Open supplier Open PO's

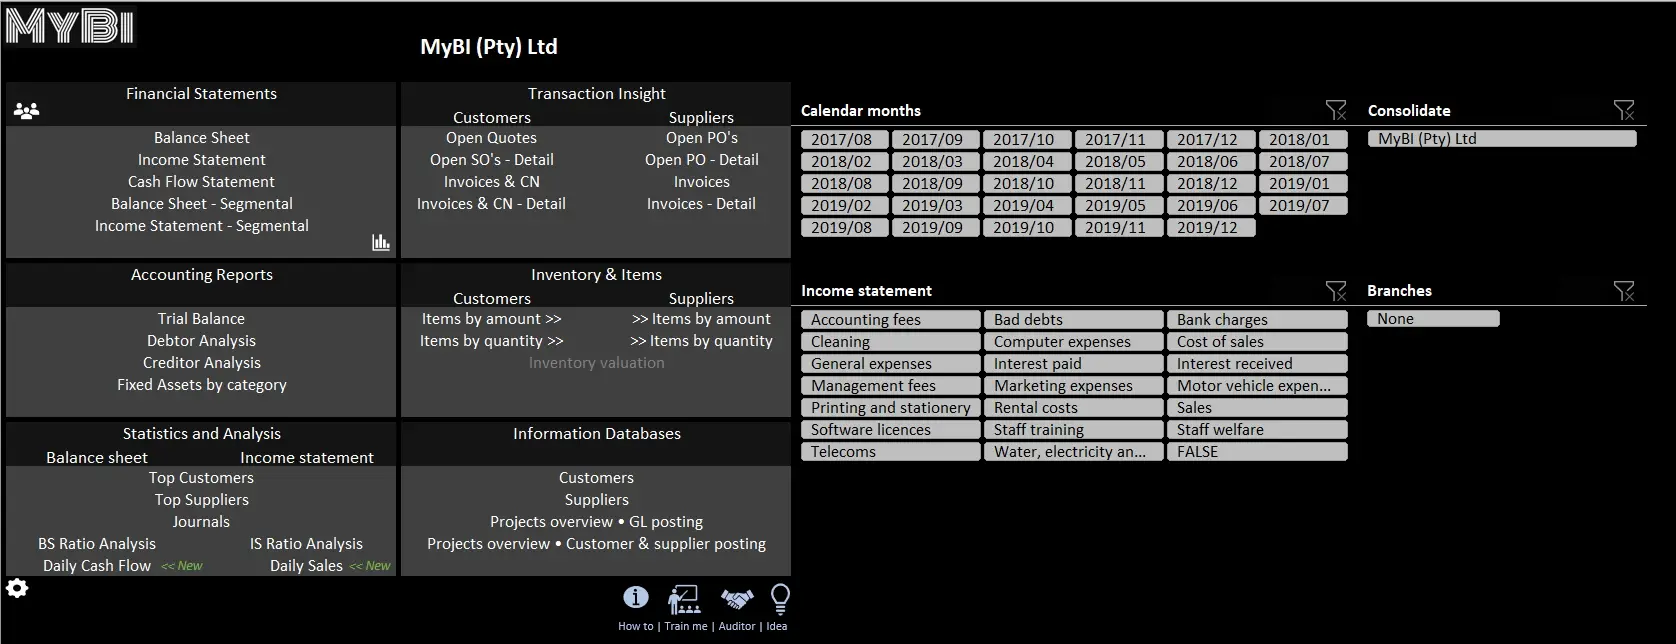pyautogui.click(x=702, y=138)
